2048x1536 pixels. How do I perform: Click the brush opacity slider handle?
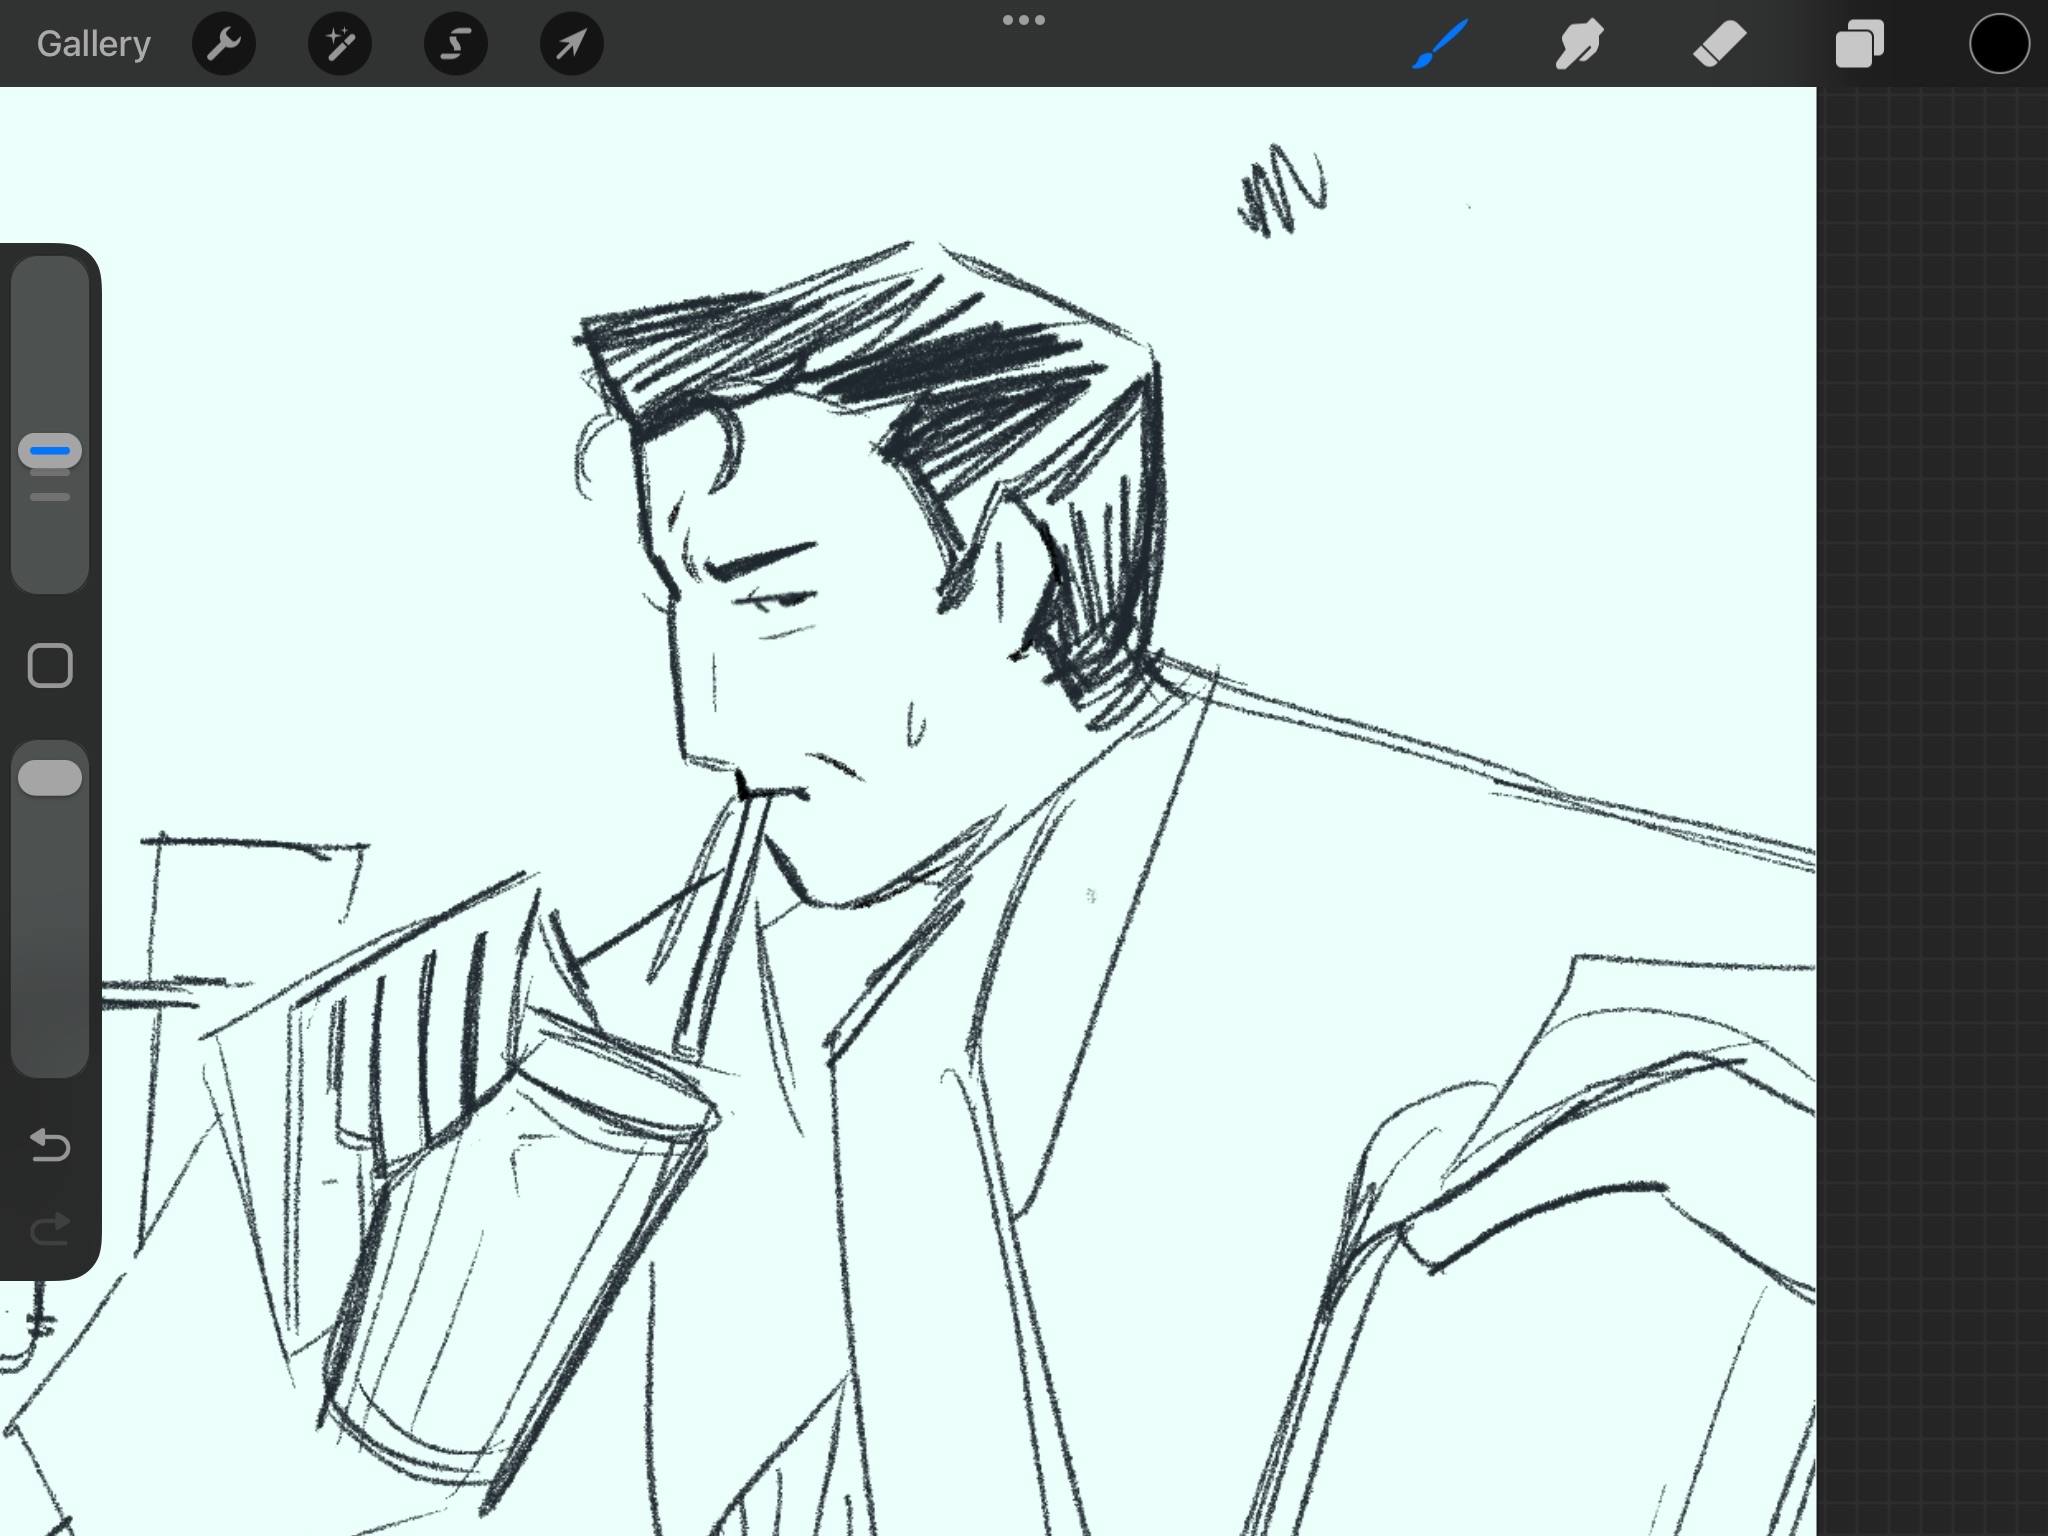point(50,778)
